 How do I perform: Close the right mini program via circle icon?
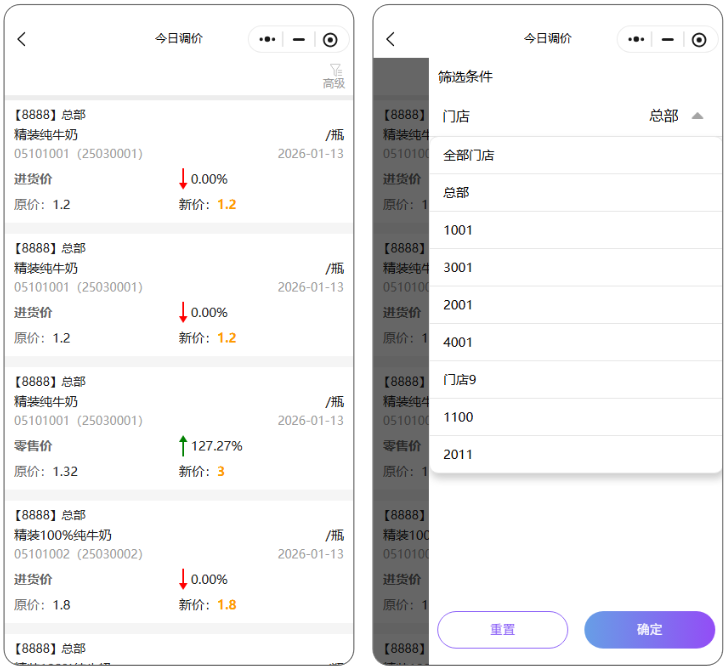[x=699, y=39]
